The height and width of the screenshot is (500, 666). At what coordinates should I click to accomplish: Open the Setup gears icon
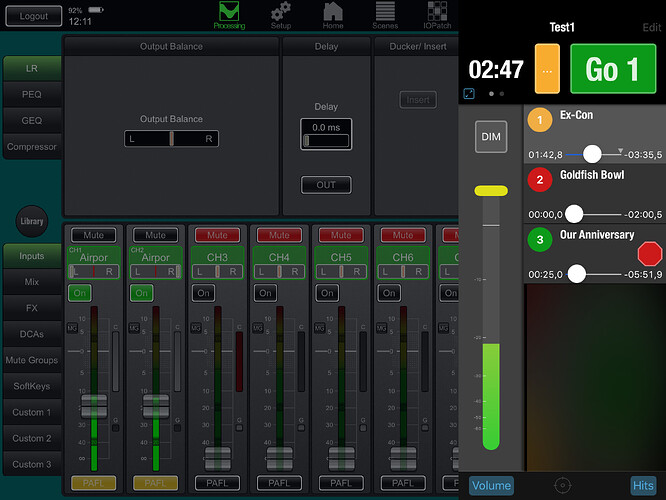pos(281,15)
